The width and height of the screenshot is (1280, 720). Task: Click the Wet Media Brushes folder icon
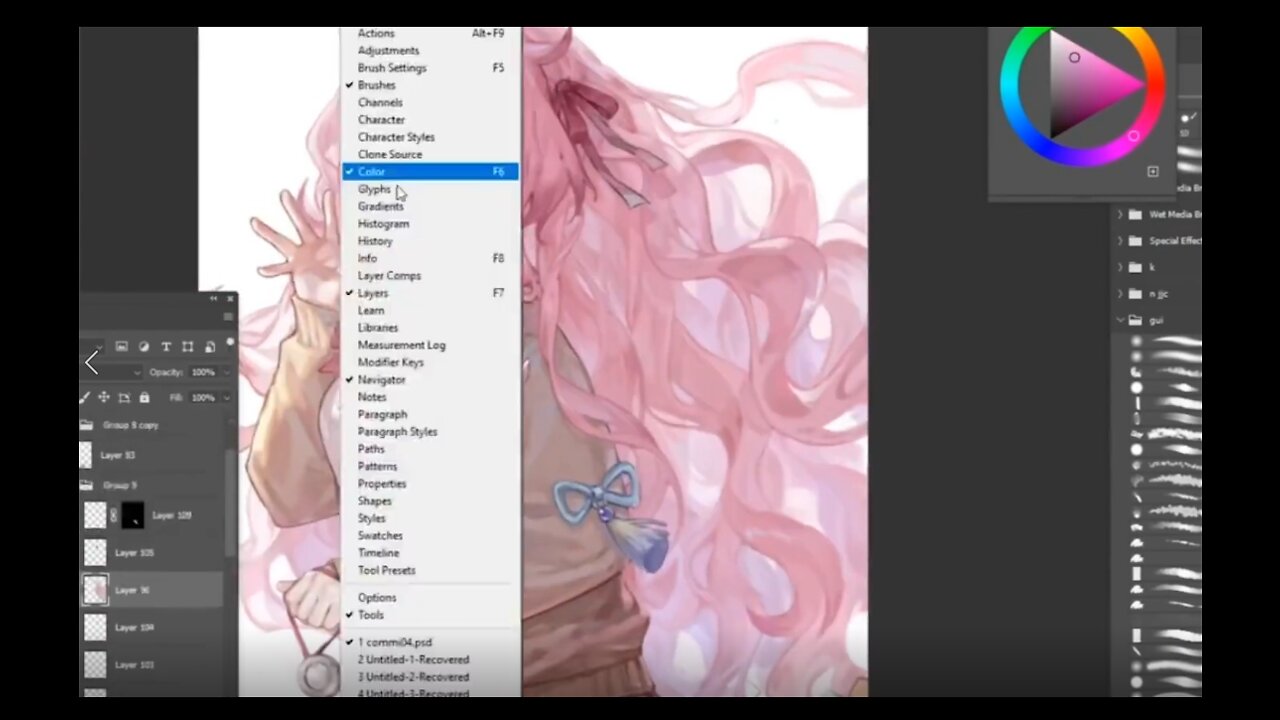pos(1135,214)
